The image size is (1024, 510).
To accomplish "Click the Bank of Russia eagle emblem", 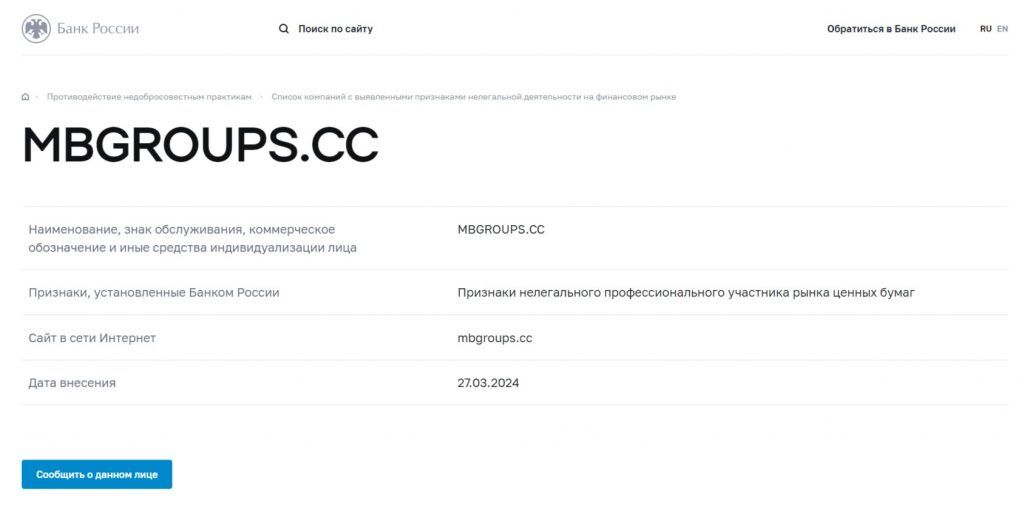I will [x=36, y=29].
